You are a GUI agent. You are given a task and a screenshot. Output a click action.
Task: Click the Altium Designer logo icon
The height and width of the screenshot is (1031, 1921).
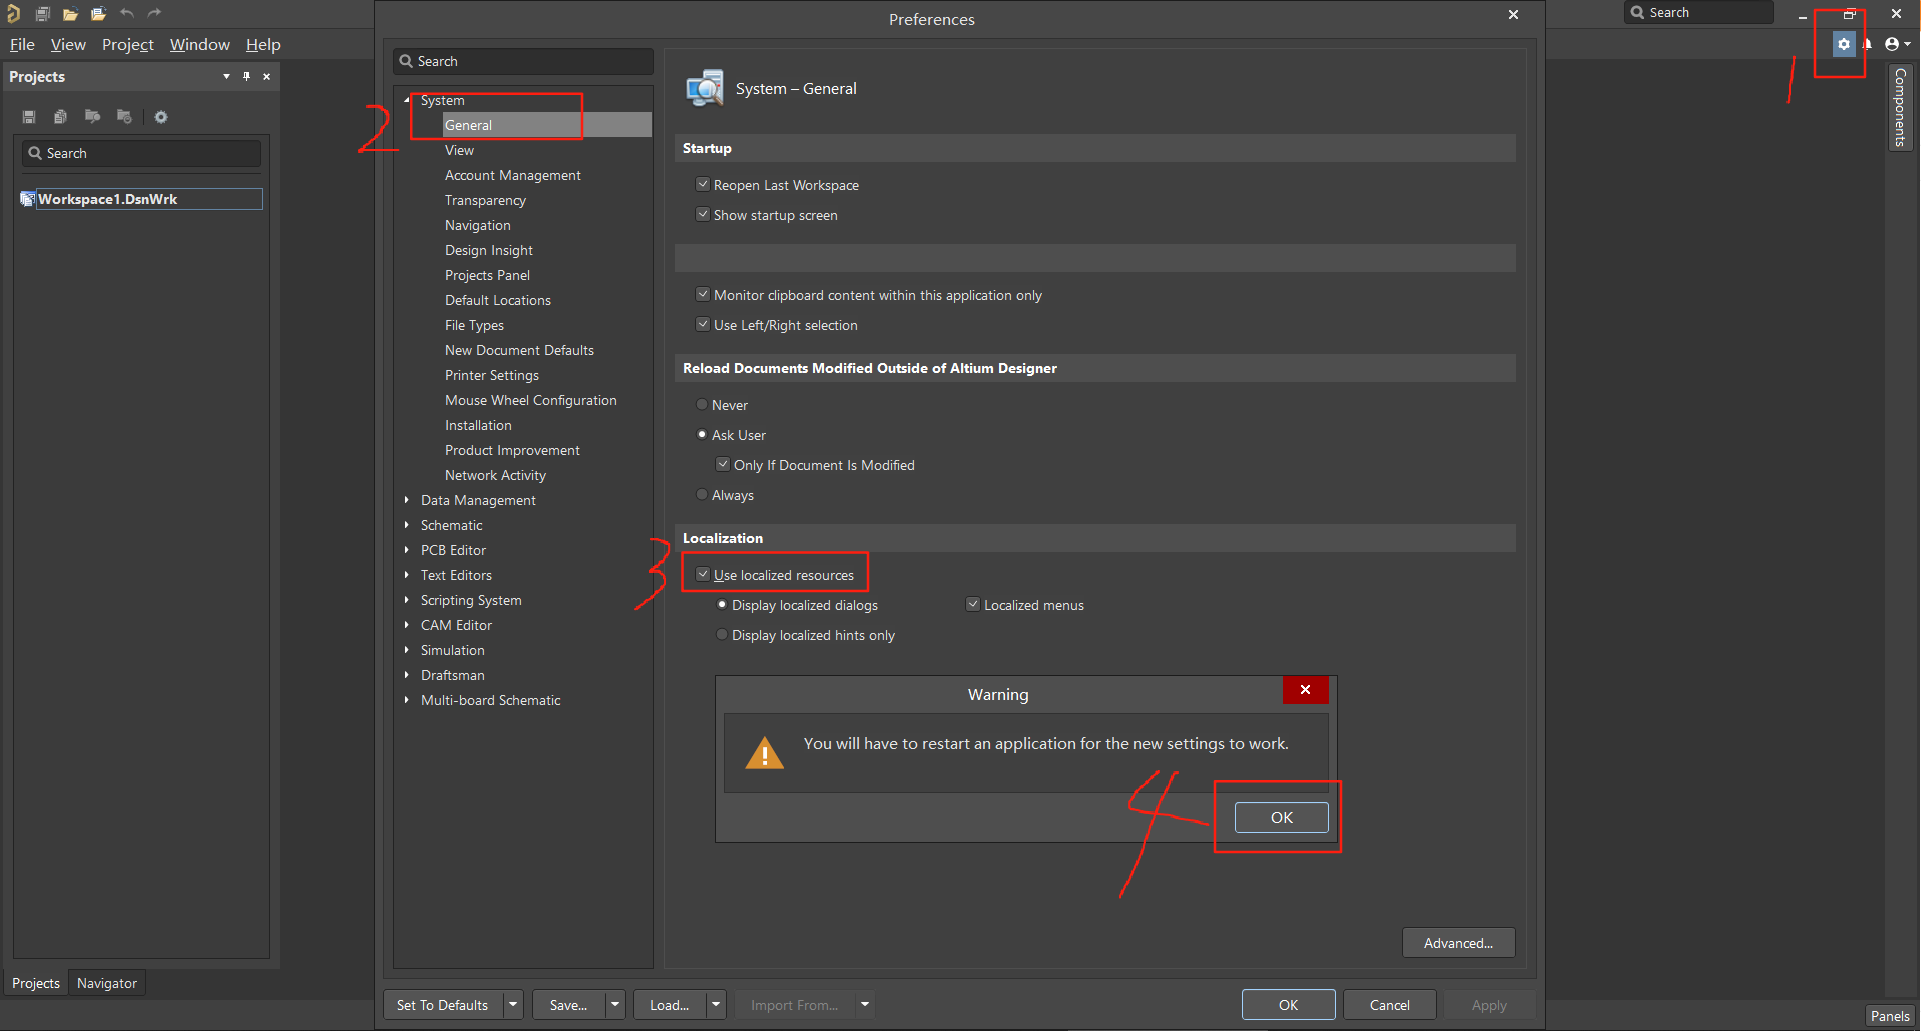[13, 13]
